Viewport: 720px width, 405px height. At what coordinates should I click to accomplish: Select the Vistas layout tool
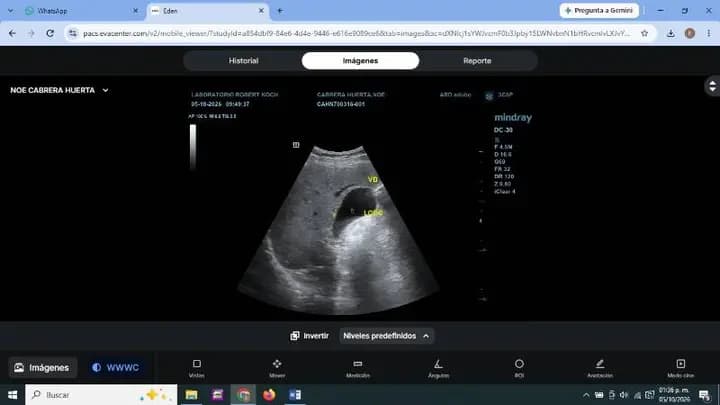click(197, 368)
